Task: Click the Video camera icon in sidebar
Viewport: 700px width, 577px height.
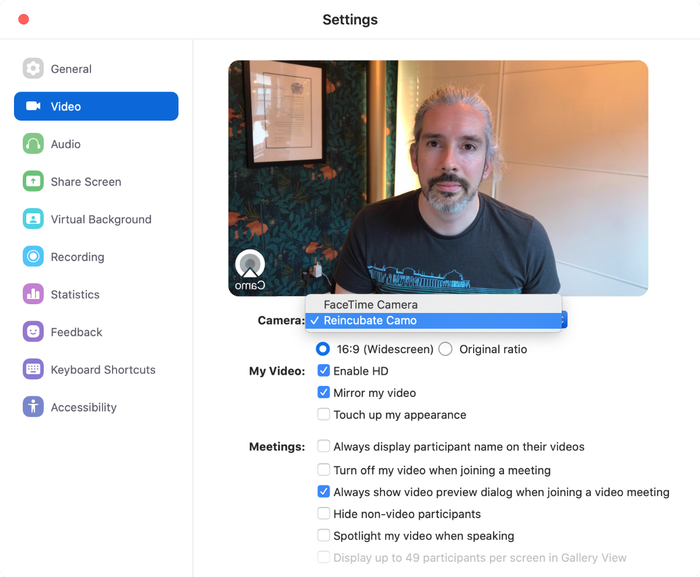Action: (33, 106)
